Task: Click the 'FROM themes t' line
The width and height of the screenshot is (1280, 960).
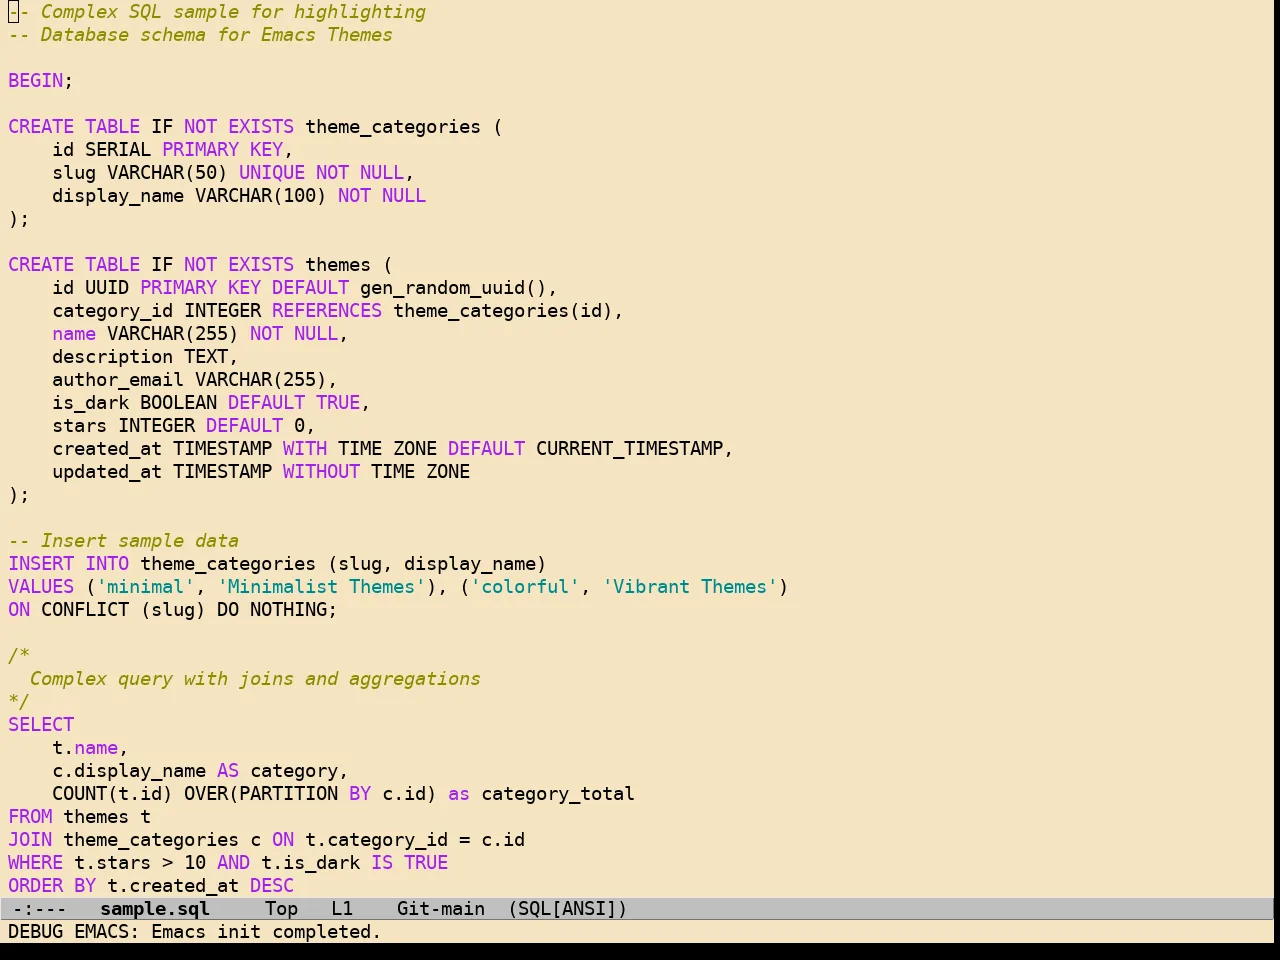Action: (79, 817)
